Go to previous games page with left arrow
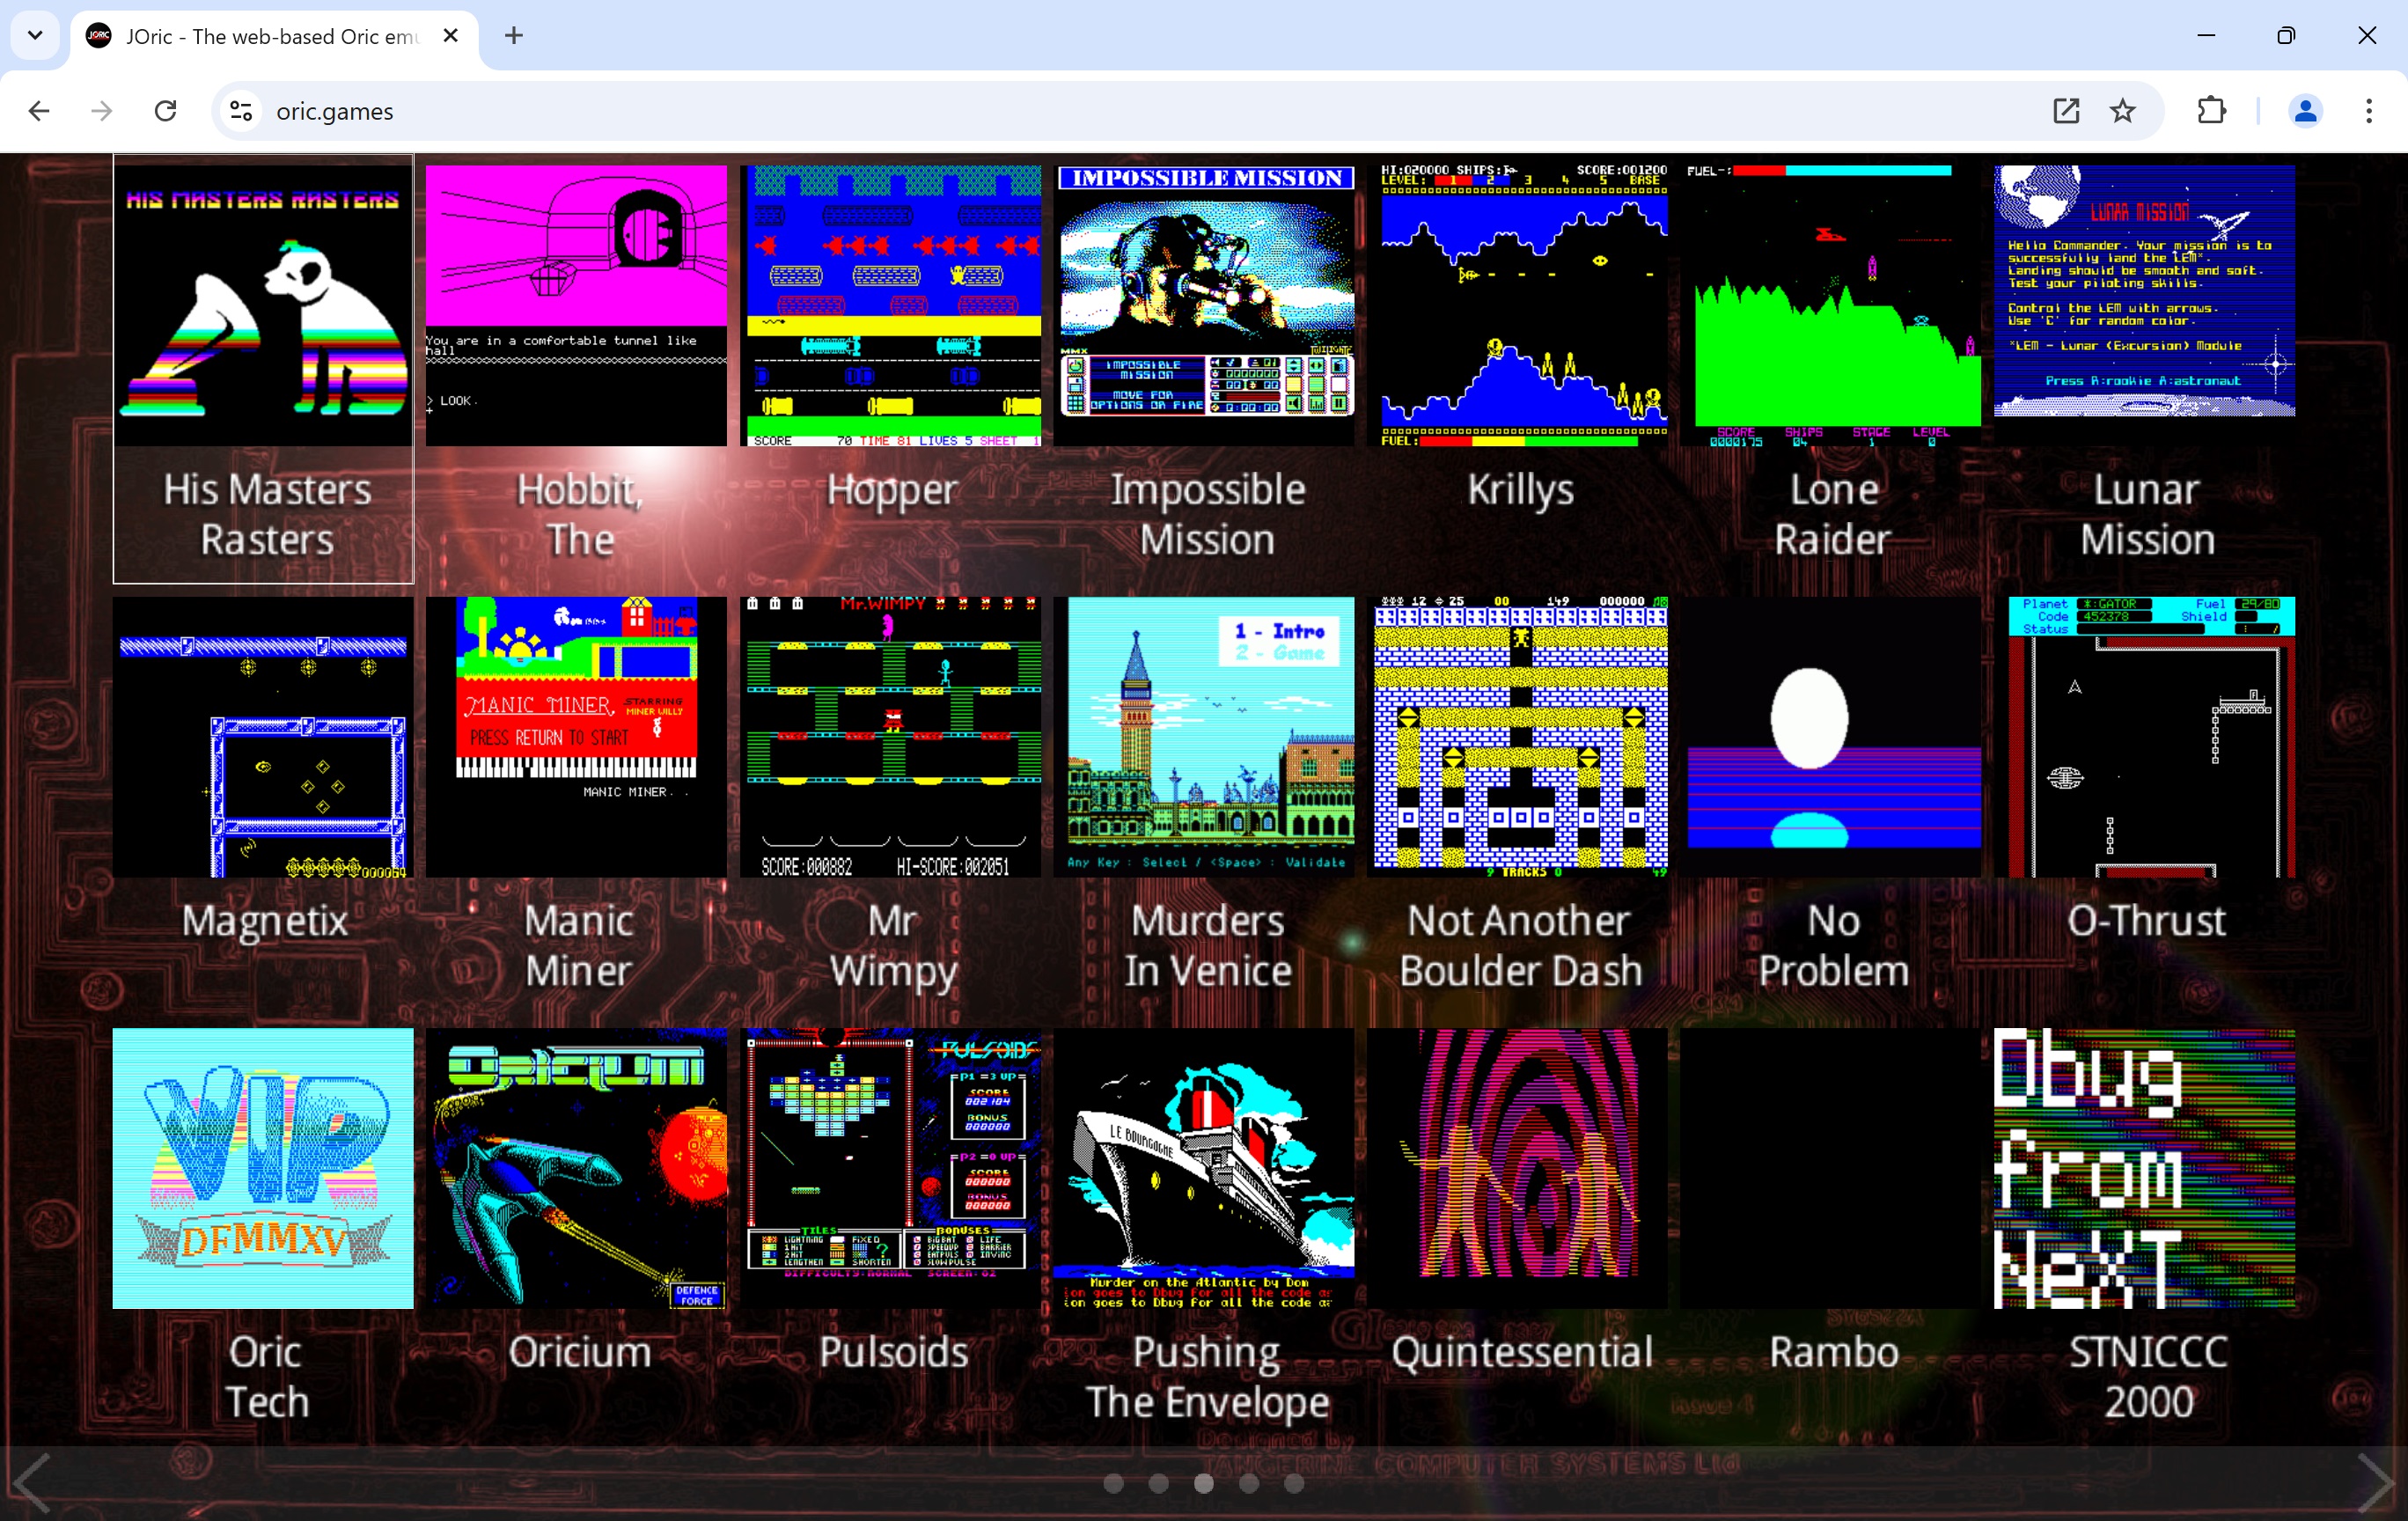Image resolution: width=2408 pixels, height=1521 pixels. [x=30, y=1483]
